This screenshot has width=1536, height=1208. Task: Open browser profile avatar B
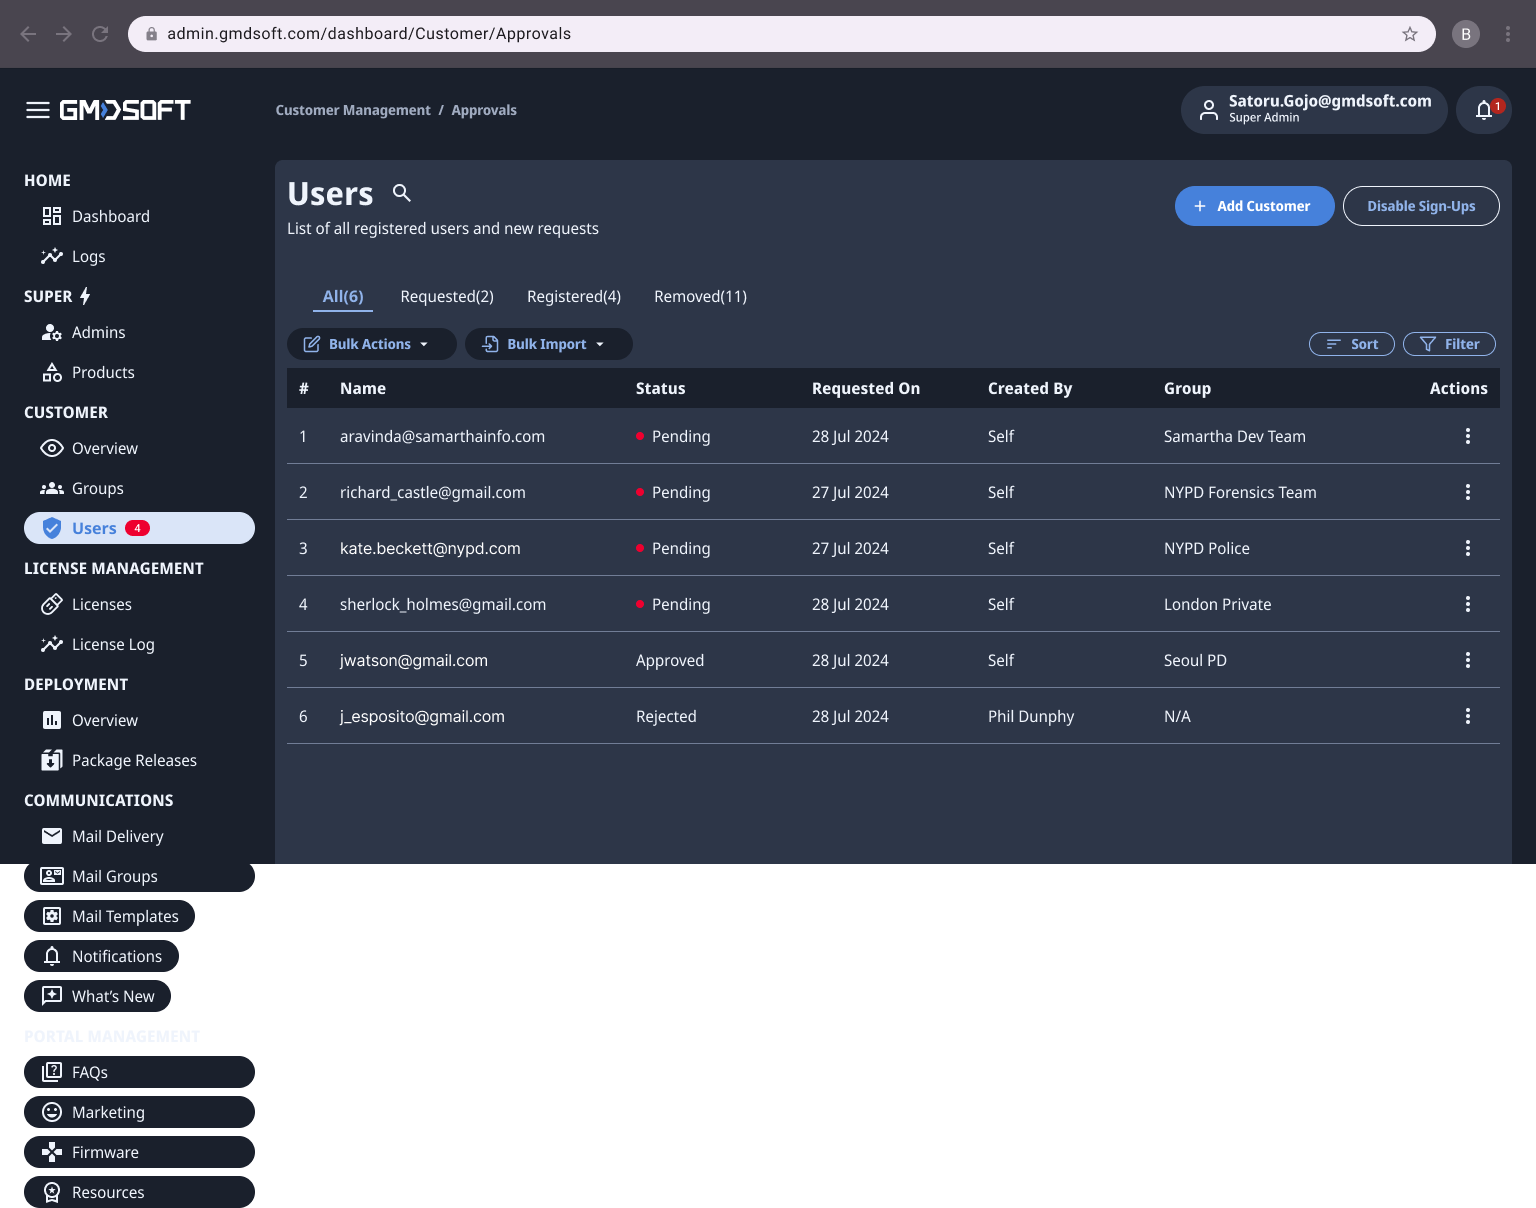1466,34
